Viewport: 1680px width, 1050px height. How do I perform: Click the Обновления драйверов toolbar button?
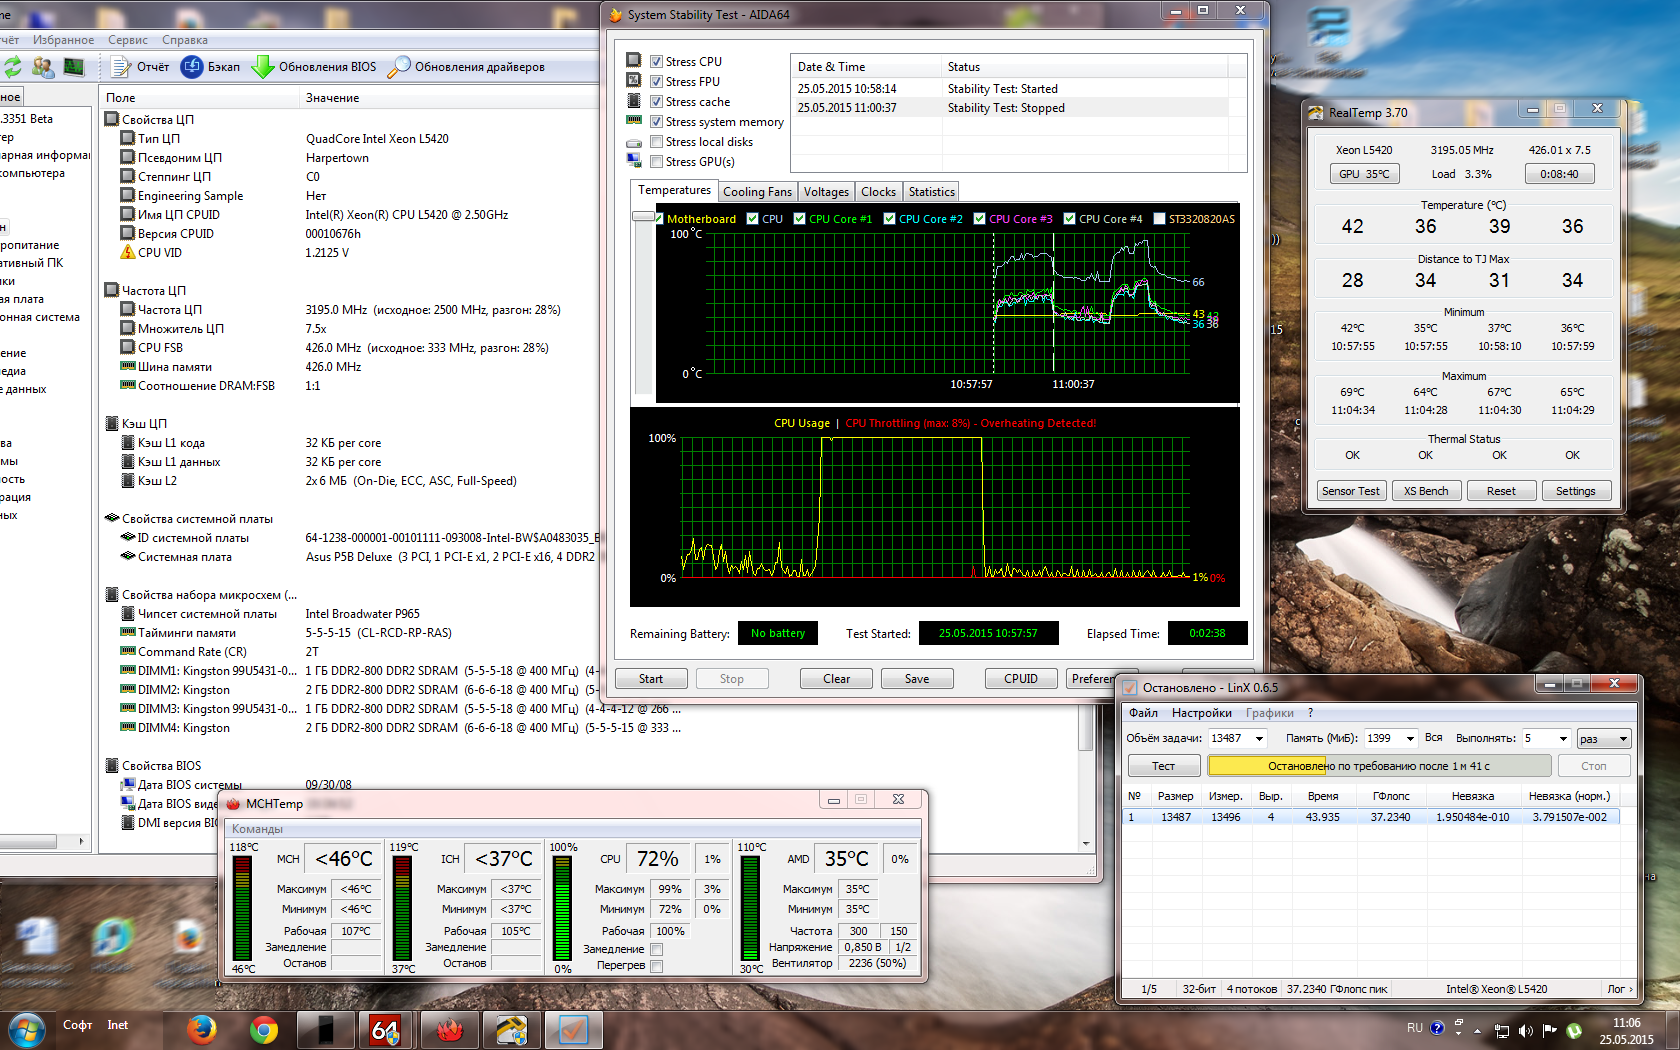pyautogui.click(x=466, y=67)
